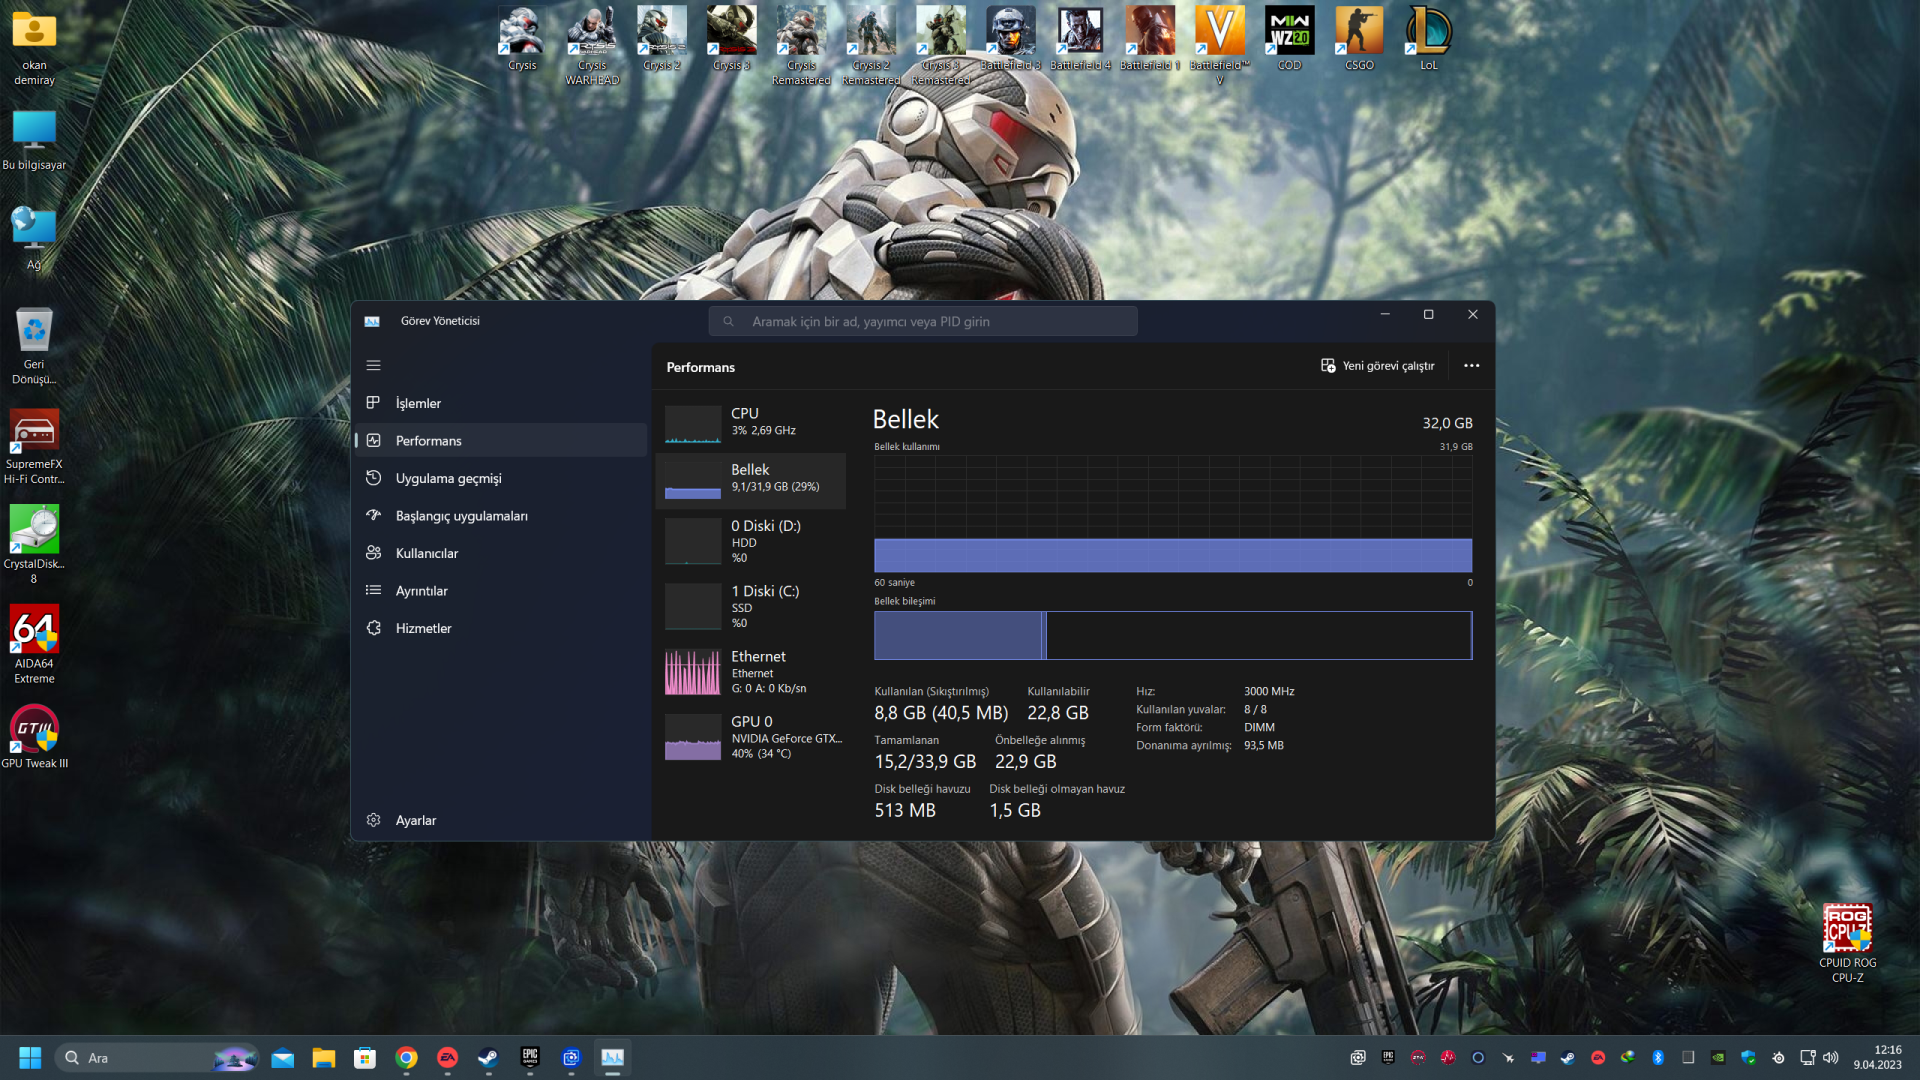Select the Bellek memory entry

click(751, 479)
